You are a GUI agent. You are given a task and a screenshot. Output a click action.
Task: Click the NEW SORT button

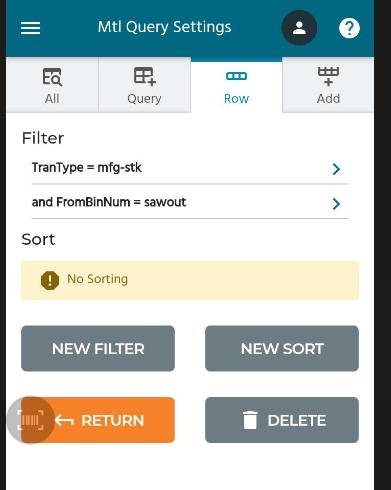282,348
